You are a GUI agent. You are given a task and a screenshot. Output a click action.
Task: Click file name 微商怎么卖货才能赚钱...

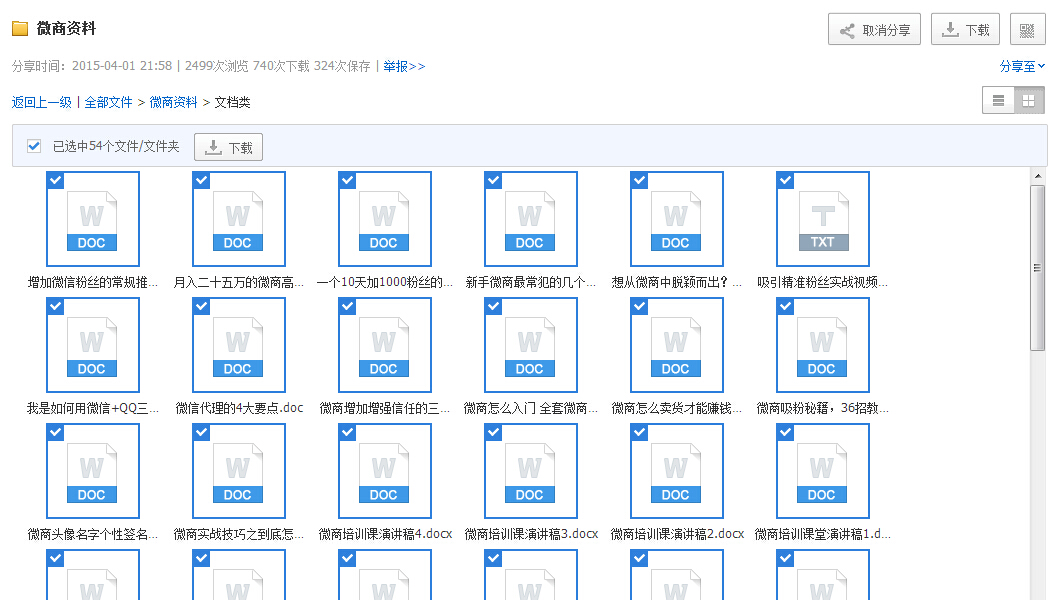click(677, 408)
